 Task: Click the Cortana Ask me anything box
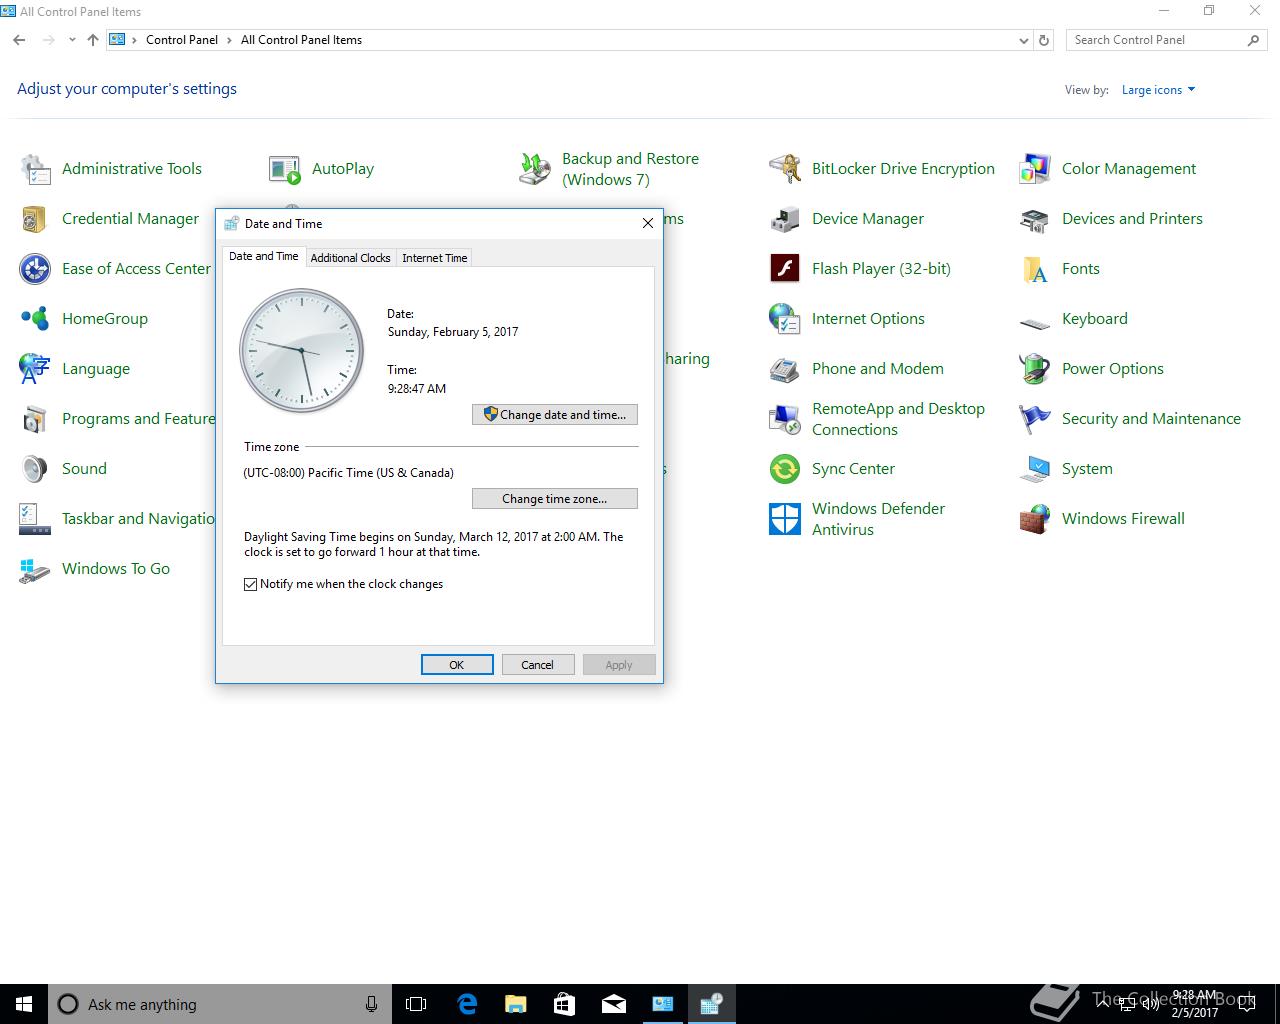pos(220,1004)
